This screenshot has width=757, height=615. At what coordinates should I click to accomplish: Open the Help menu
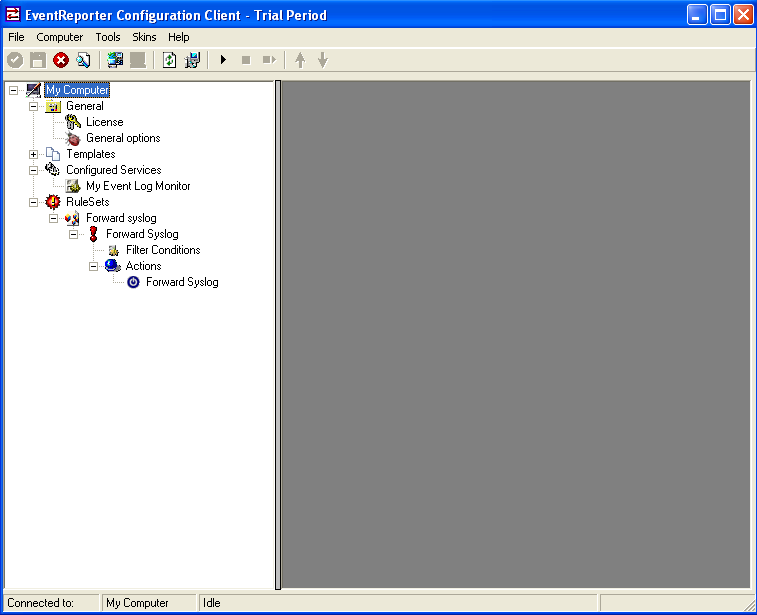coord(179,37)
